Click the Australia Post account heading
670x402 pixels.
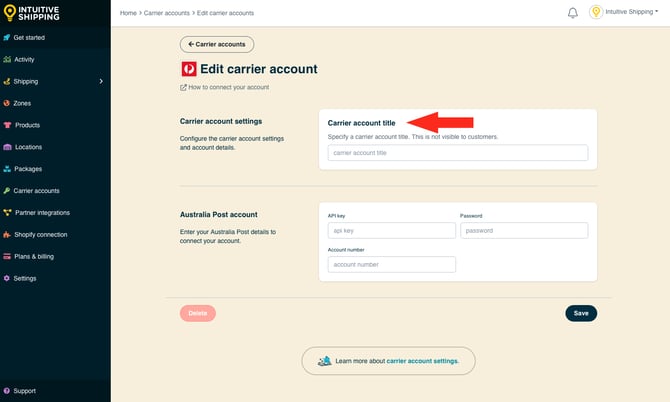[x=218, y=214]
